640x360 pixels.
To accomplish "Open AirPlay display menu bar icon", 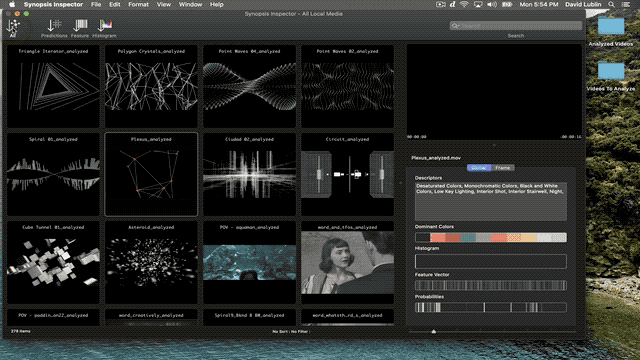I will point(478,4).
